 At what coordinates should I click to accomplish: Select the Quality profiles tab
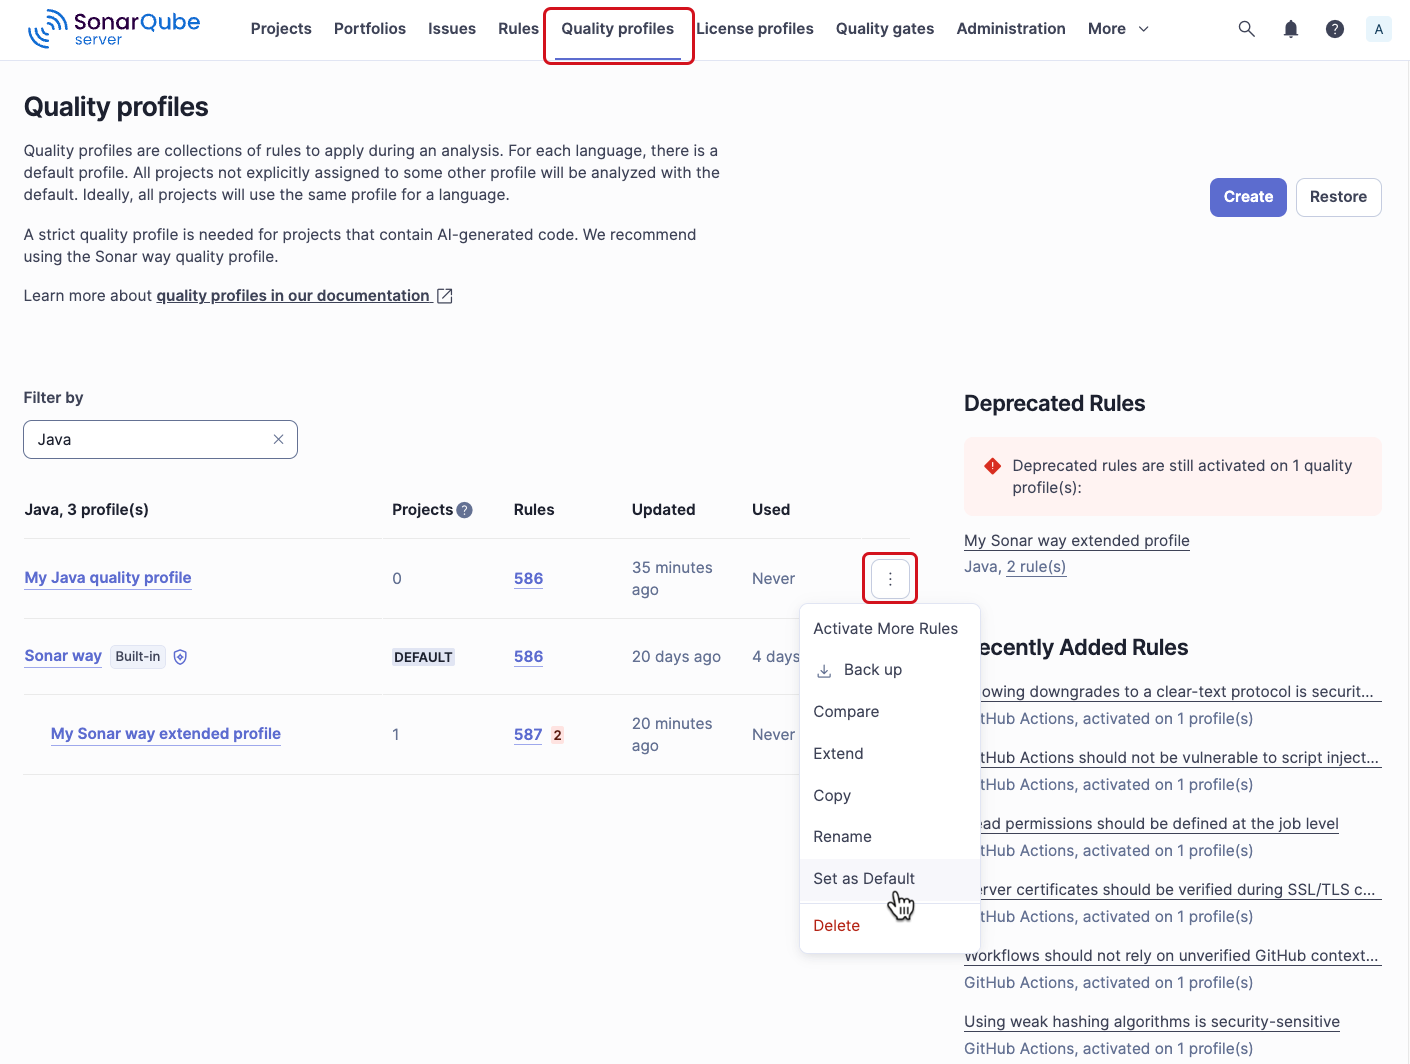click(x=618, y=29)
